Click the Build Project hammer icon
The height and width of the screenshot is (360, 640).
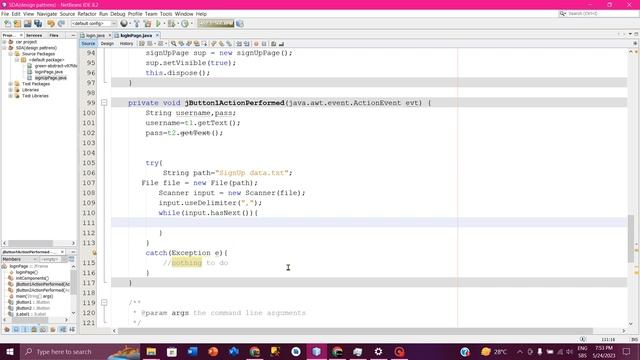pos(137,24)
